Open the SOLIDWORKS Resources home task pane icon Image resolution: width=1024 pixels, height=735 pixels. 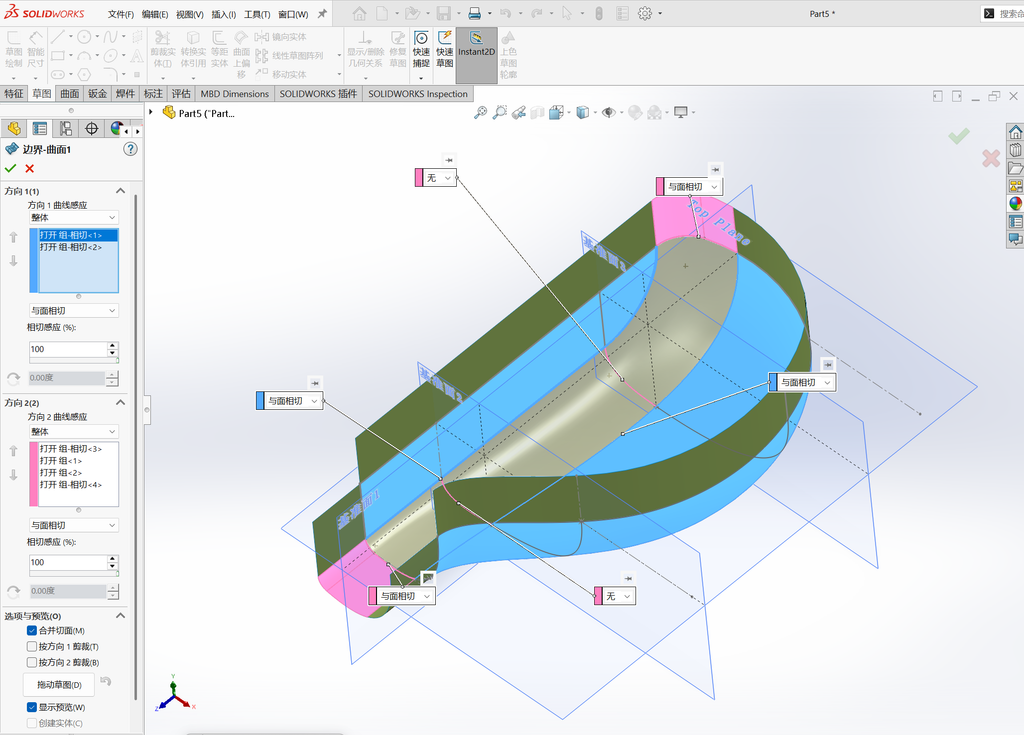1015,133
